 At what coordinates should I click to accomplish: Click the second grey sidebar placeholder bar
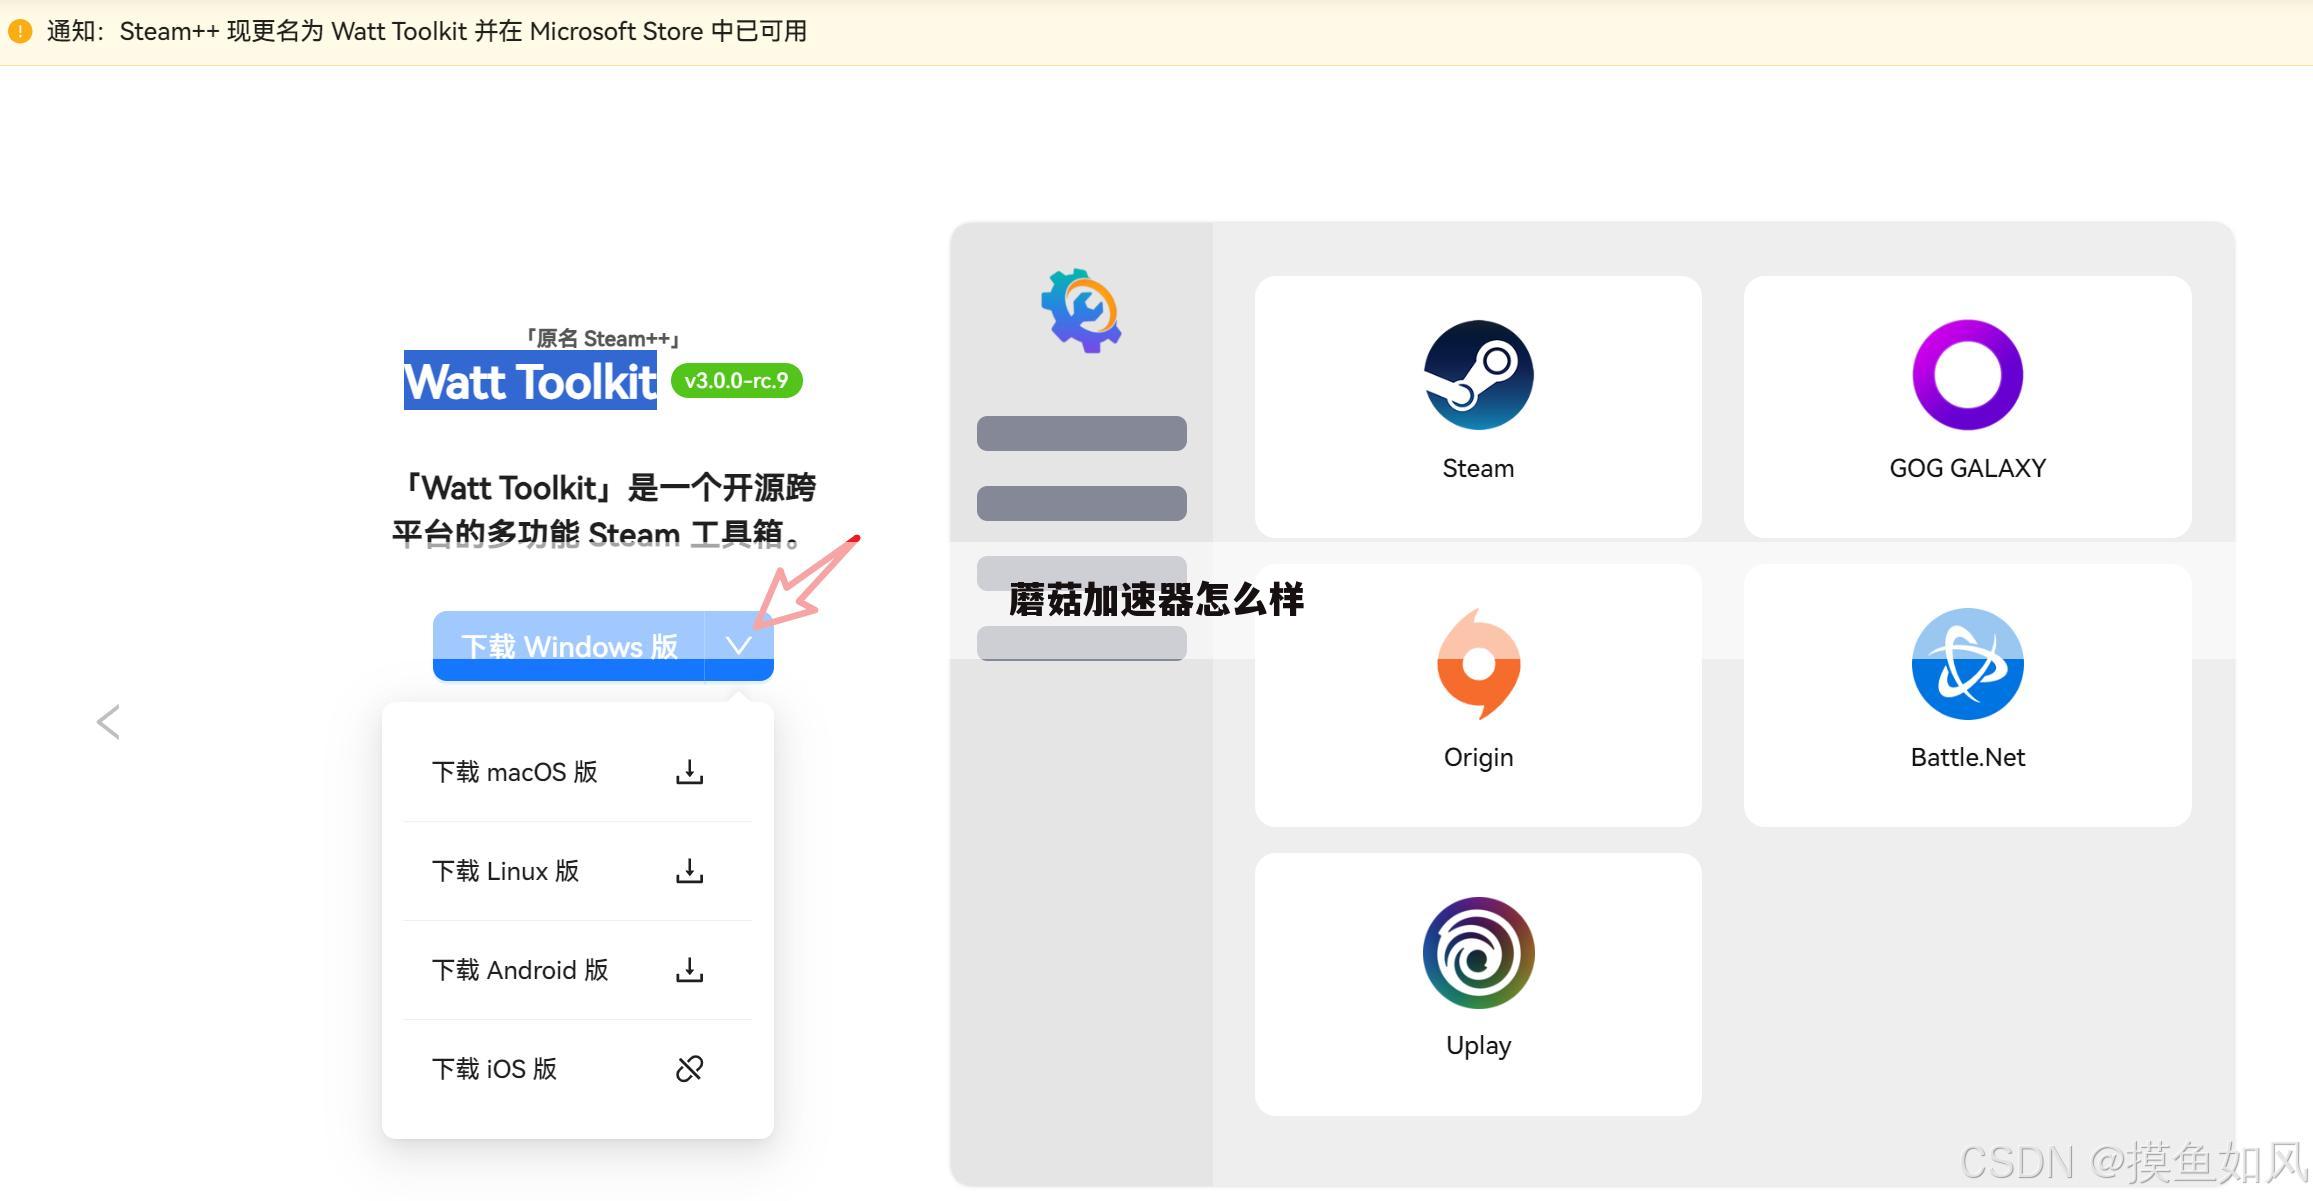(1081, 503)
